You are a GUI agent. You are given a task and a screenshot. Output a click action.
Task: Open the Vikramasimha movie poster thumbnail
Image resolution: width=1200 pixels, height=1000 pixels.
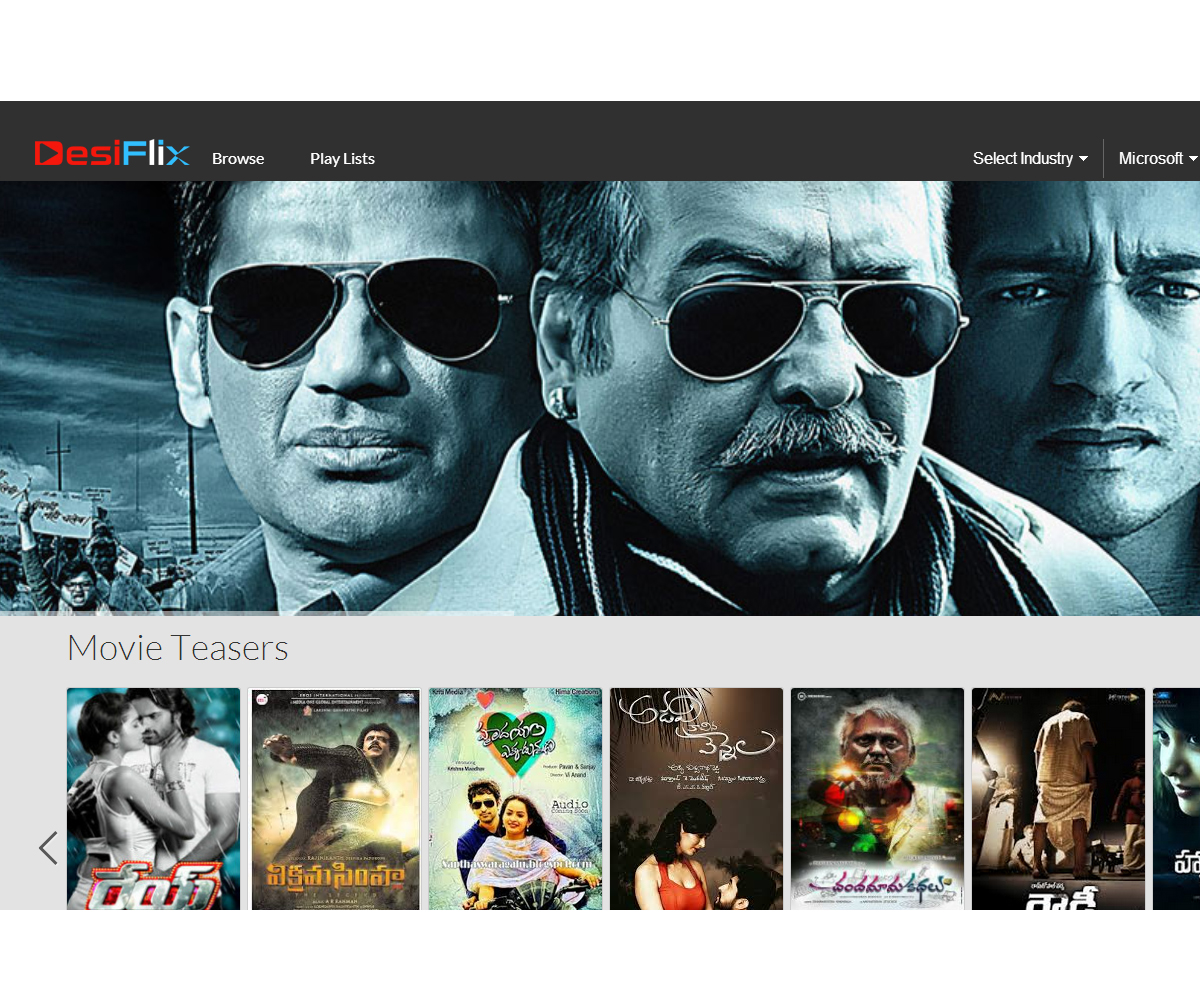334,799
